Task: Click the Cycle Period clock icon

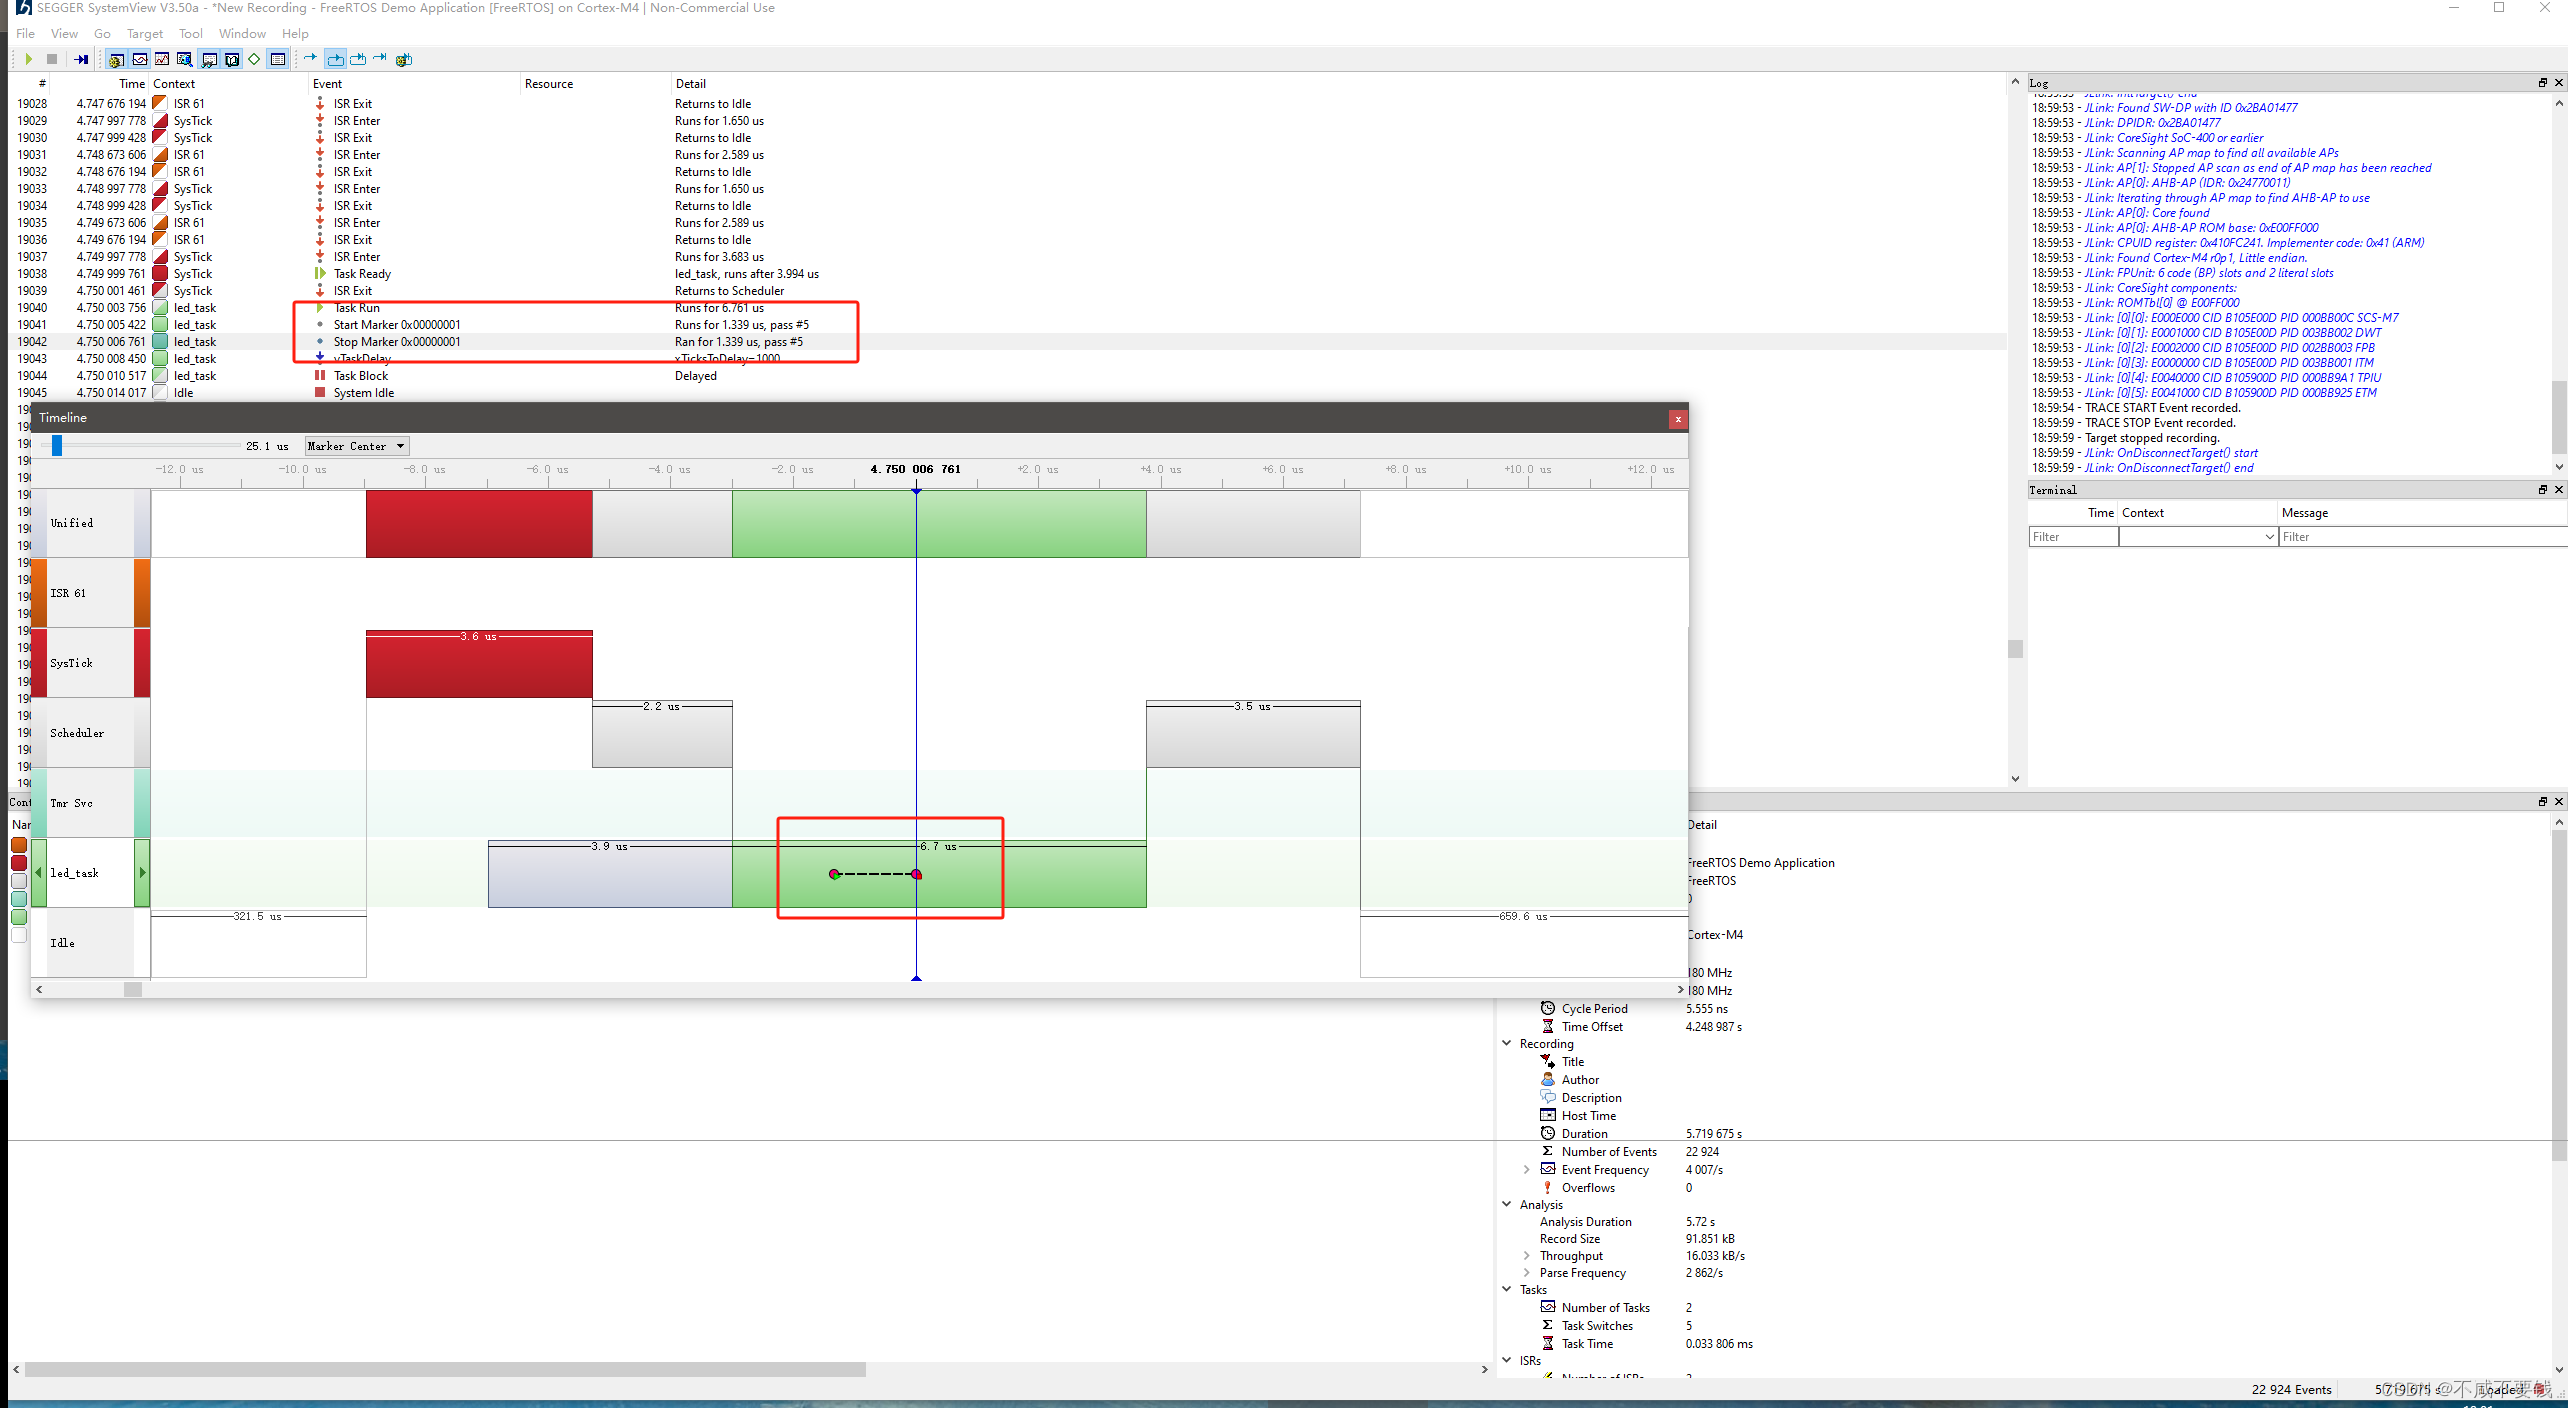Action: tap(1548, 1008)
